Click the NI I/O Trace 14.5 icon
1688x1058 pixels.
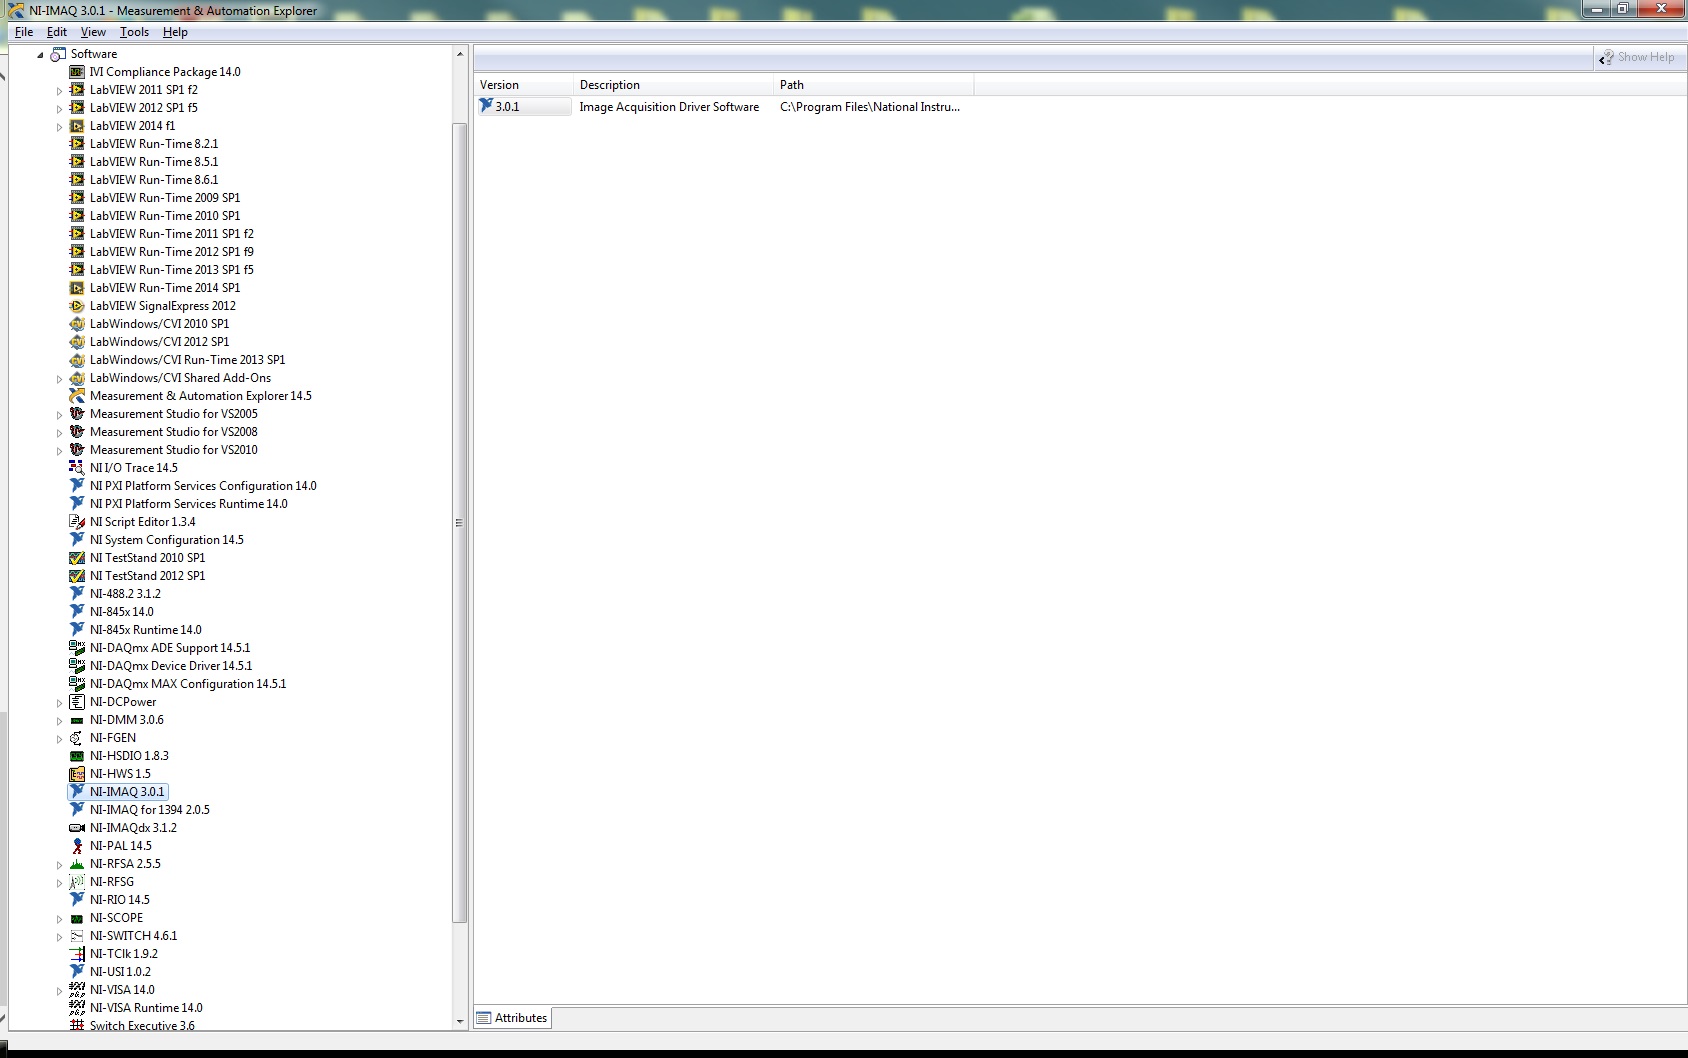(x=77, y=468)
